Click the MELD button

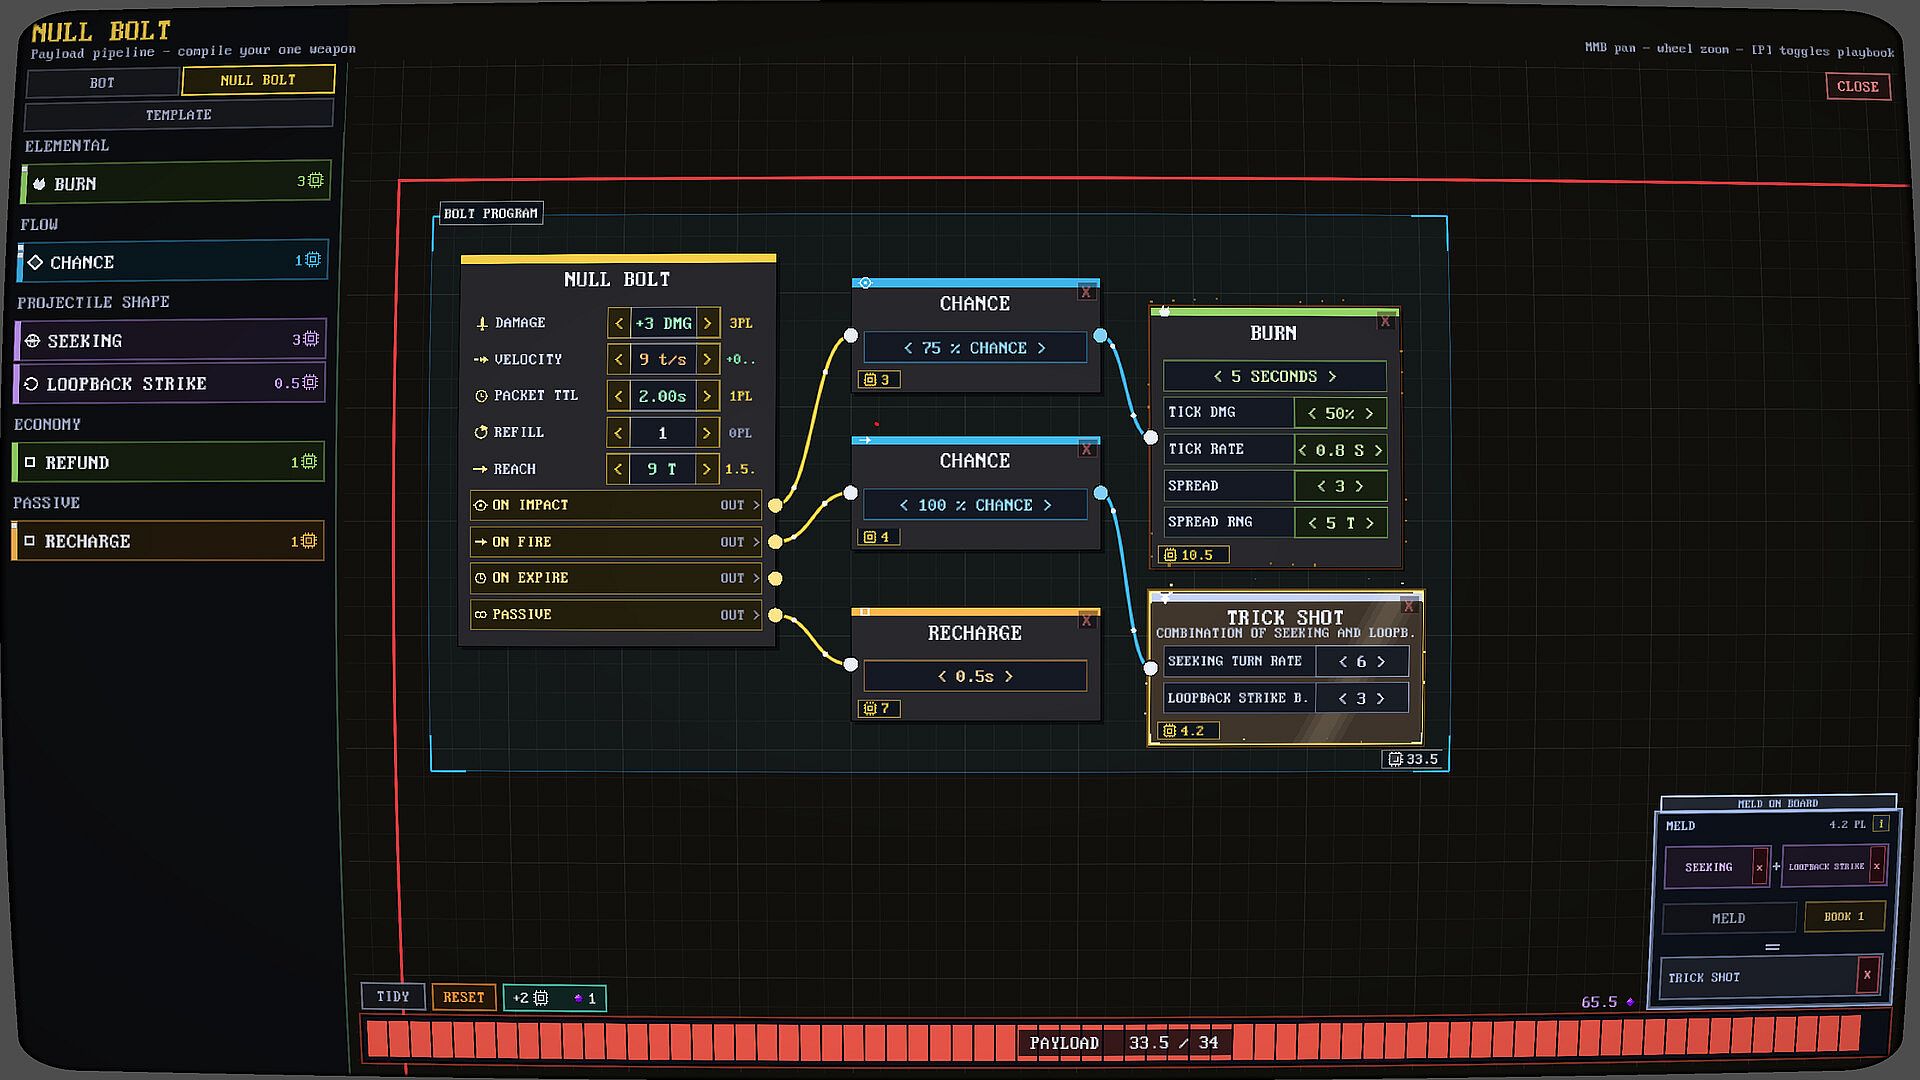click(1728, 918)
